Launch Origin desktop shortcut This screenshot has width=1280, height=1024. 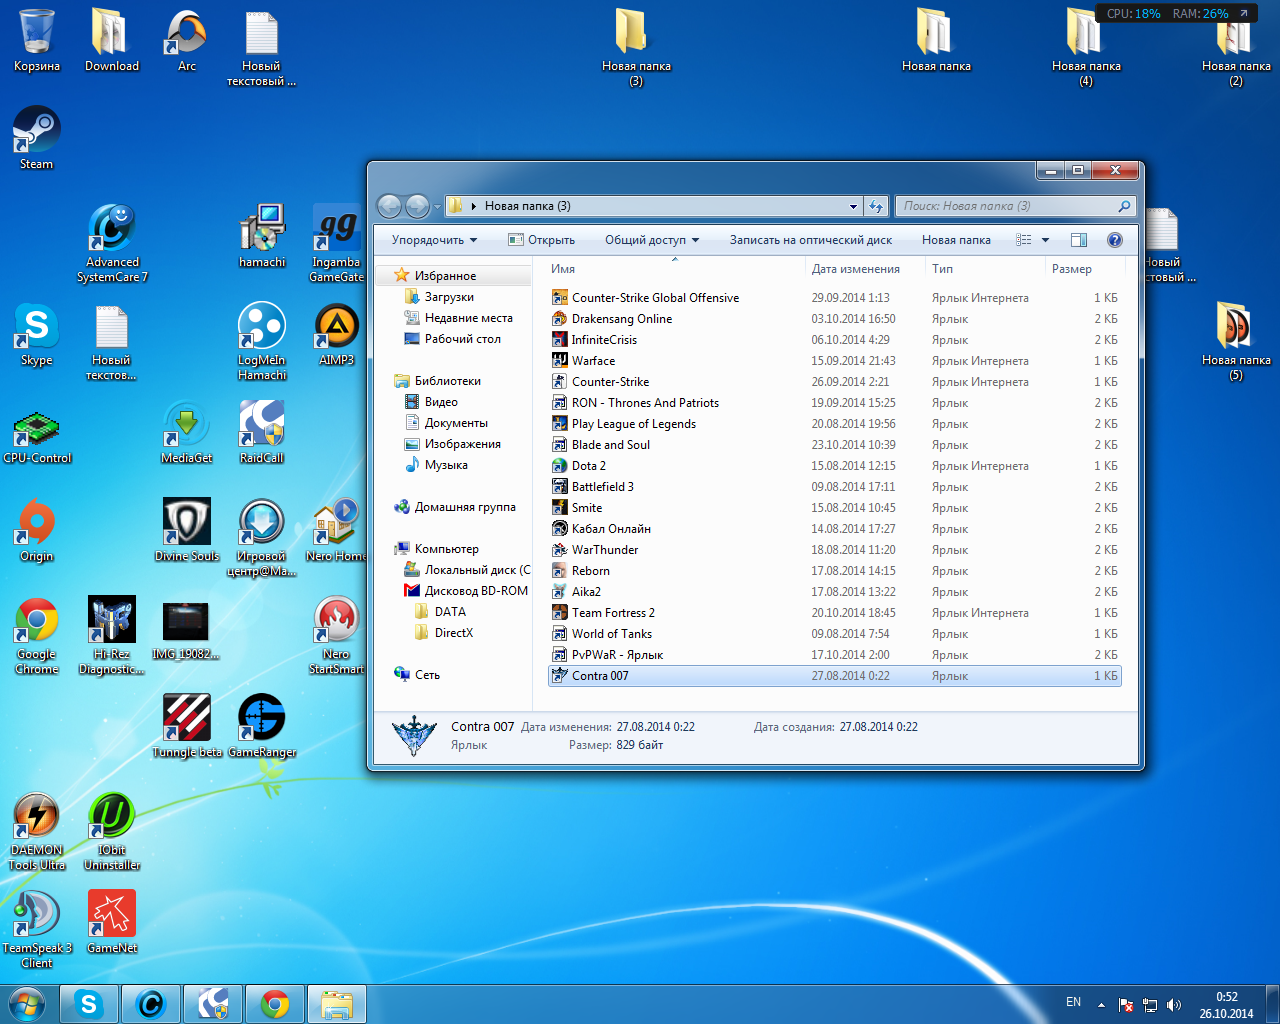[x=37, y=530]
